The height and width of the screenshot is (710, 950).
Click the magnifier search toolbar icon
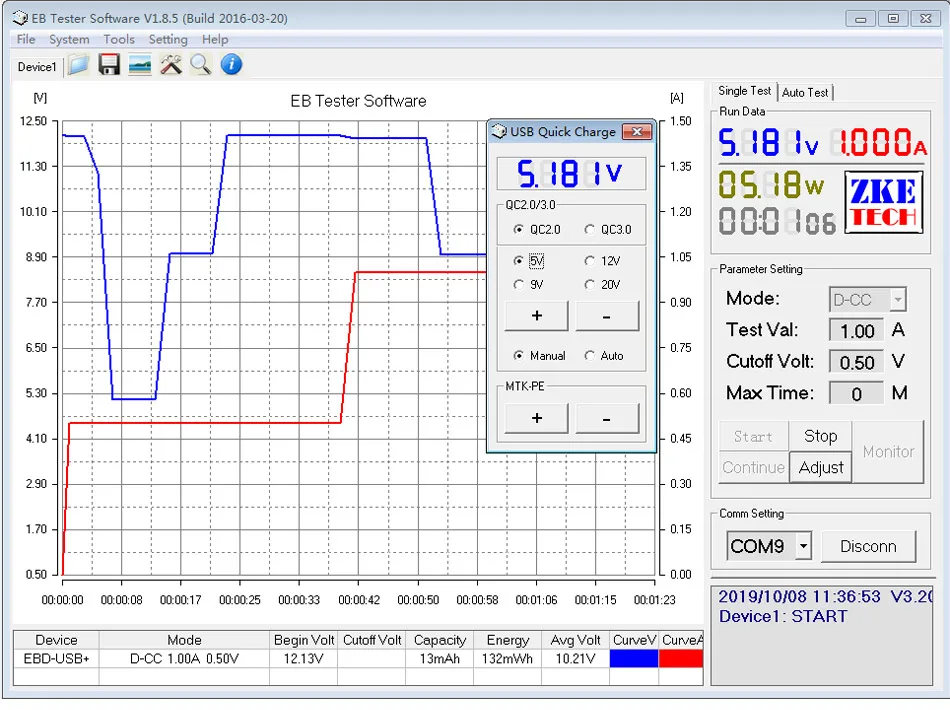[201, 65]
